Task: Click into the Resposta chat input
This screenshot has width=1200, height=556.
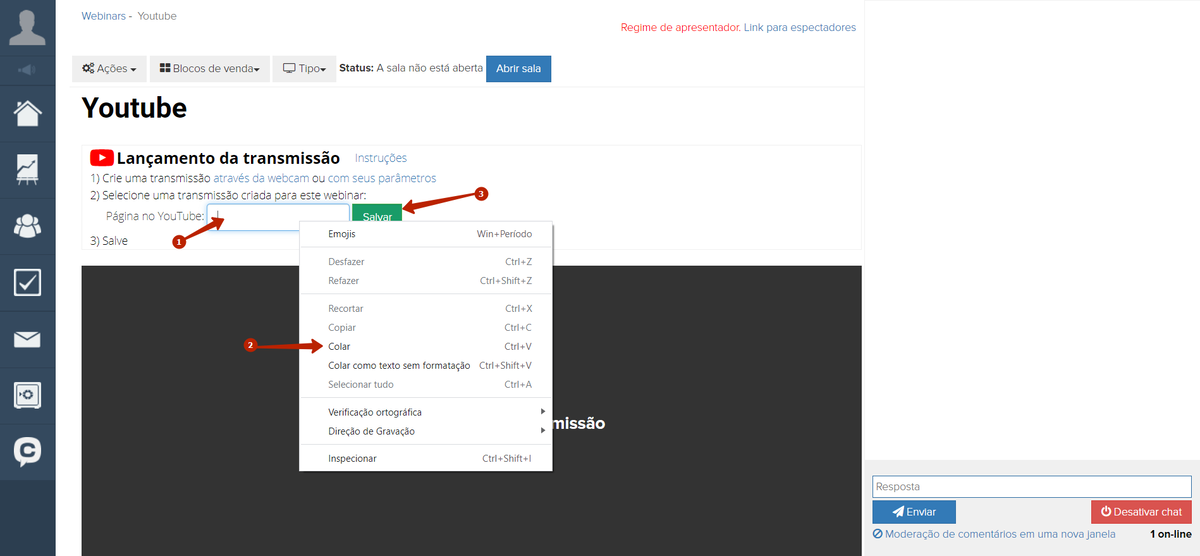Action: 1032,487
